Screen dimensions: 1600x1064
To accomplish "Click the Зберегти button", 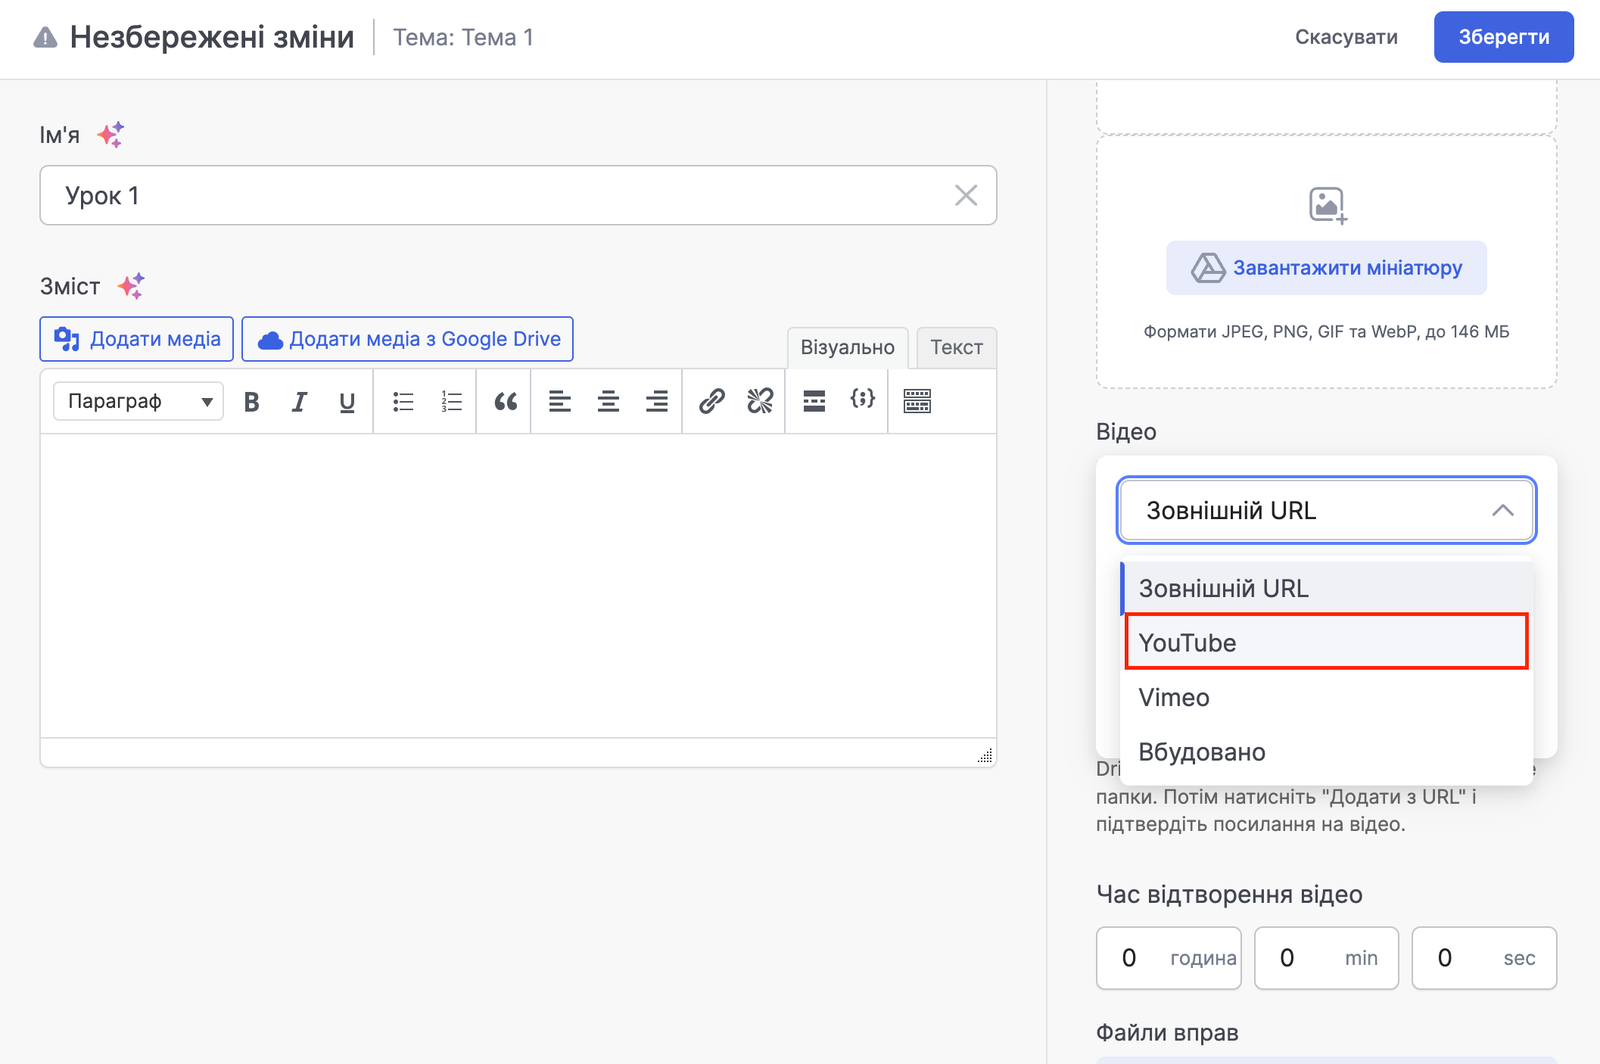I will pyautogui.click(x=1503, y=37).
